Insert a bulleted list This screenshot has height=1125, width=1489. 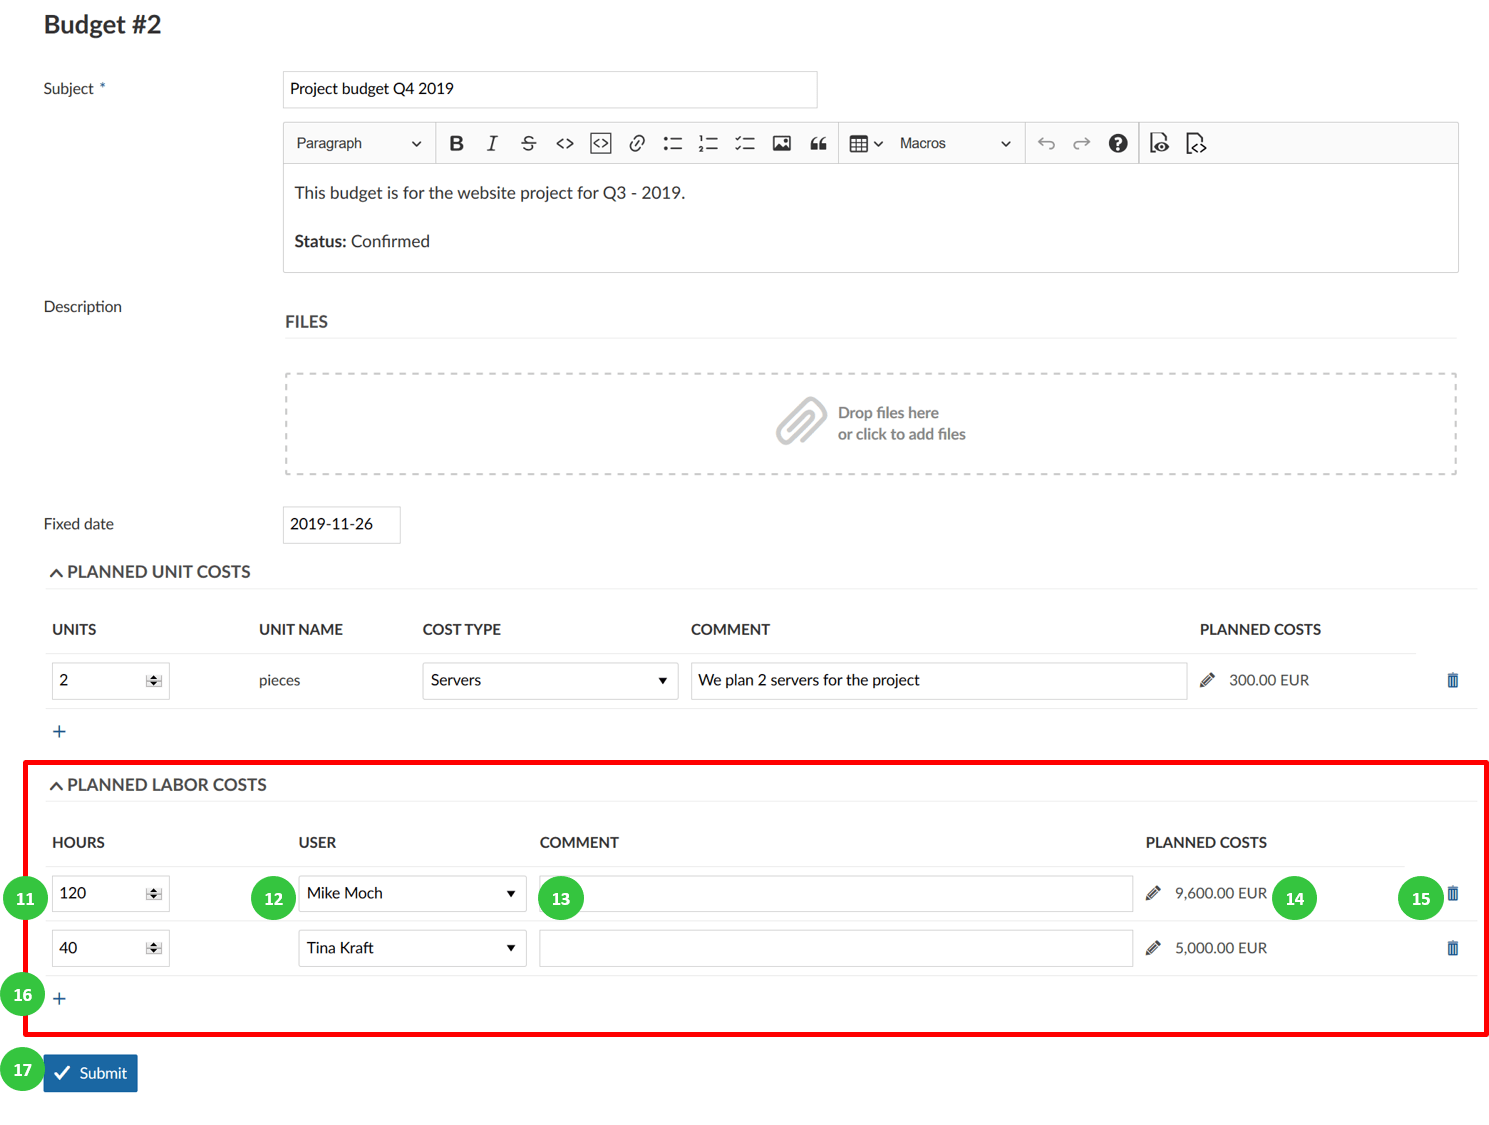coord(672,144)
